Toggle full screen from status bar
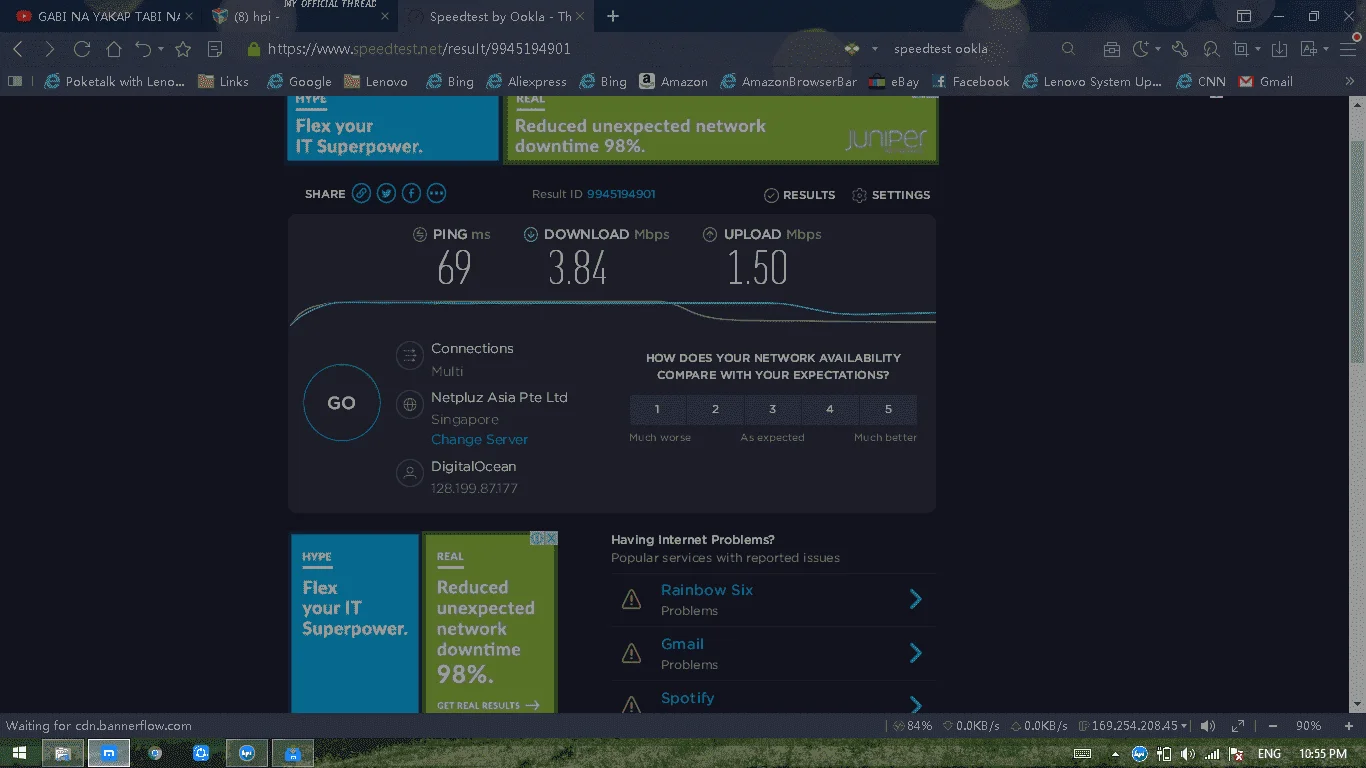The image size is (1366, 768). tap(1238, 726)
